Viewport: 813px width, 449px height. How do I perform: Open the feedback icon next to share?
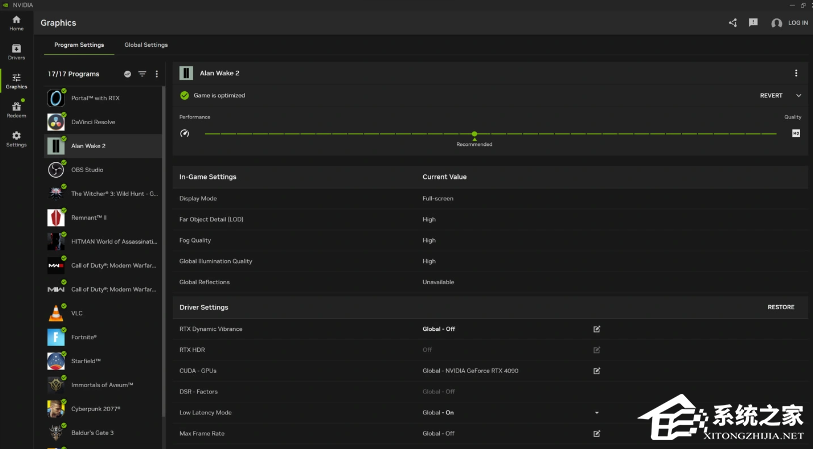click(752, 22)
